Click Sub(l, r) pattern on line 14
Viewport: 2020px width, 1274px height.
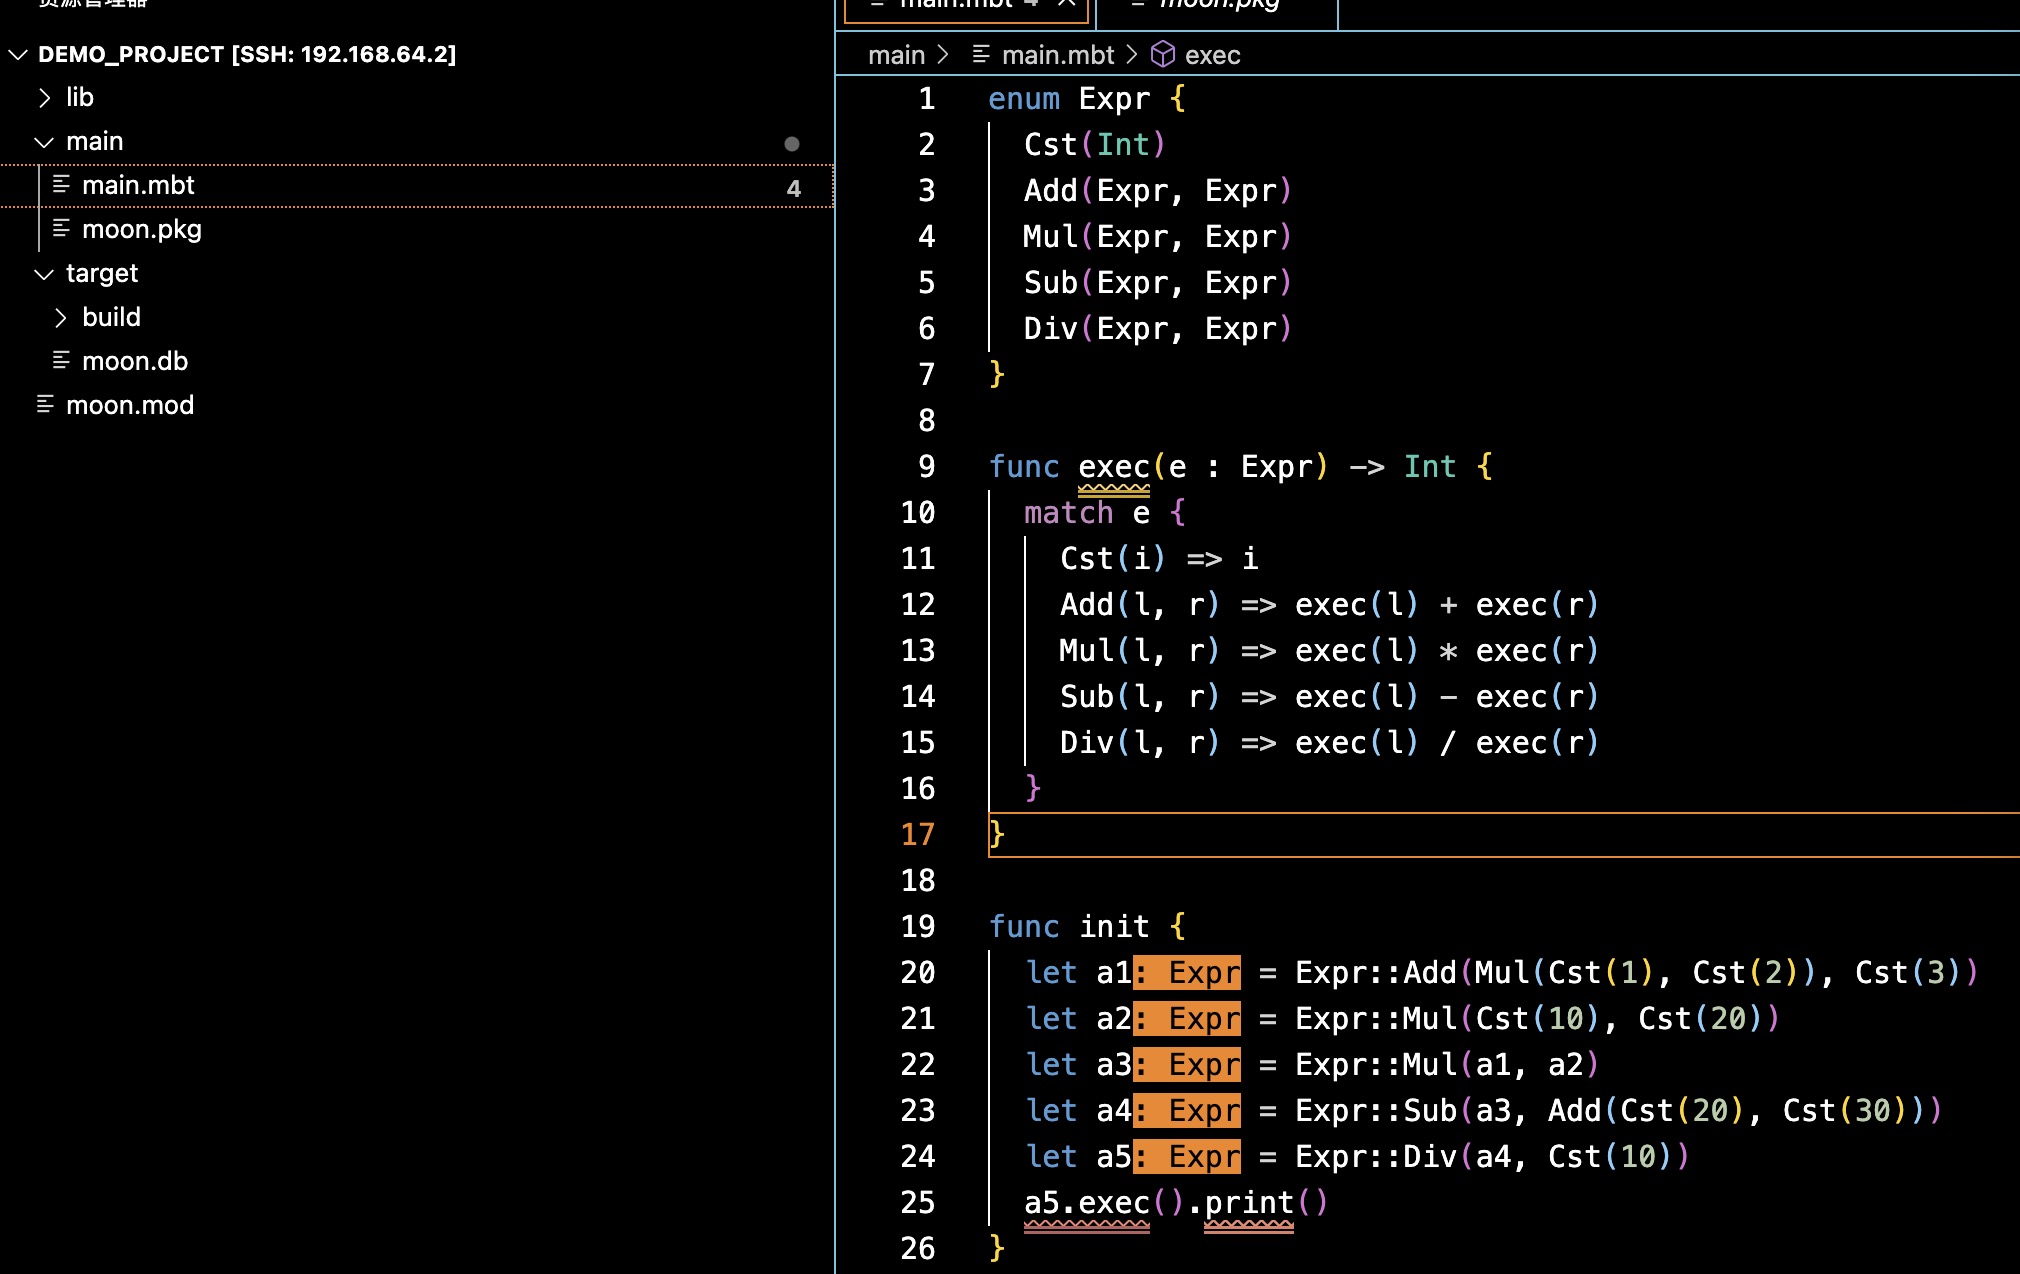point(1140,696)
